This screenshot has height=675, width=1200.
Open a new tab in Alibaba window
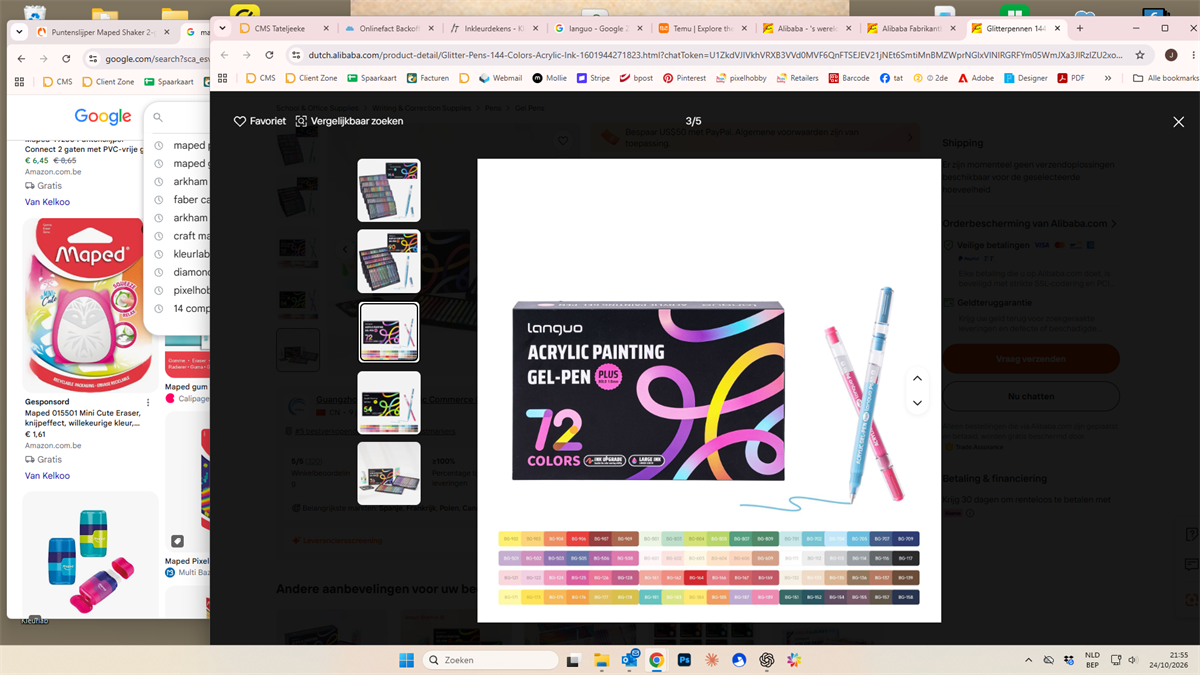click(x=1079, y=29)
